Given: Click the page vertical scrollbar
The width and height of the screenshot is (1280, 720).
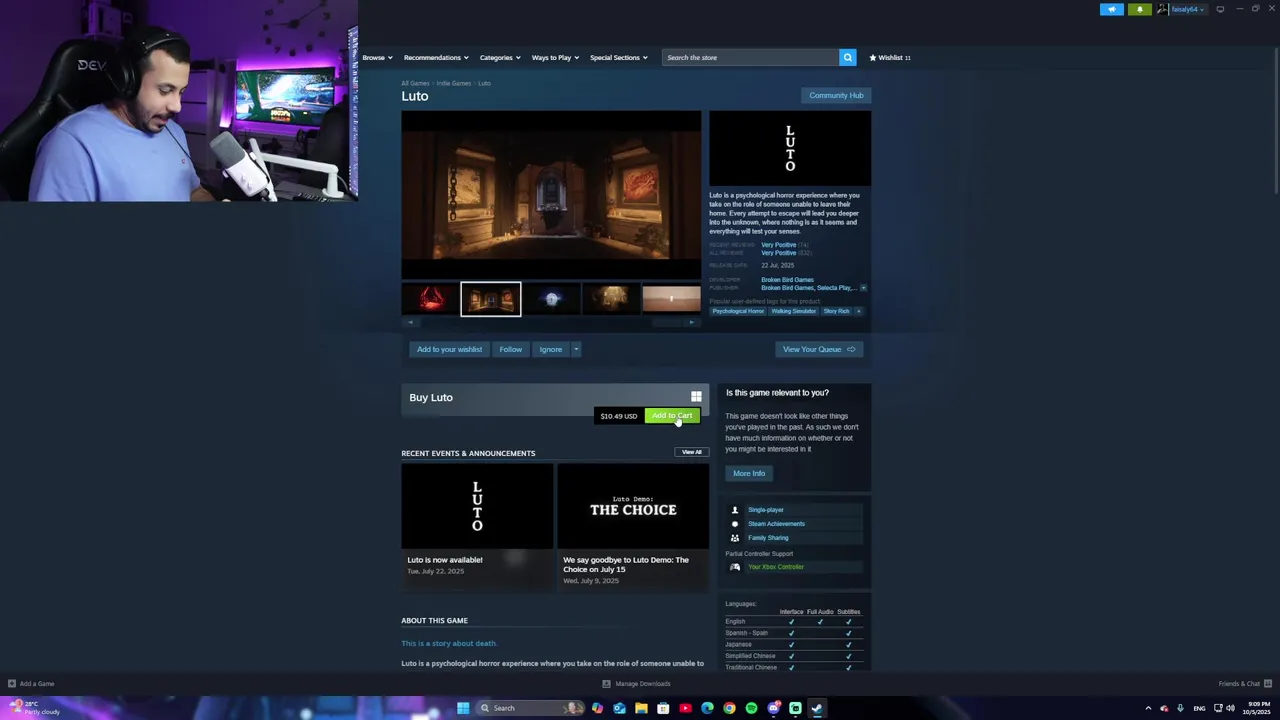Looking at the screenshot, I should coord(1276,120).
